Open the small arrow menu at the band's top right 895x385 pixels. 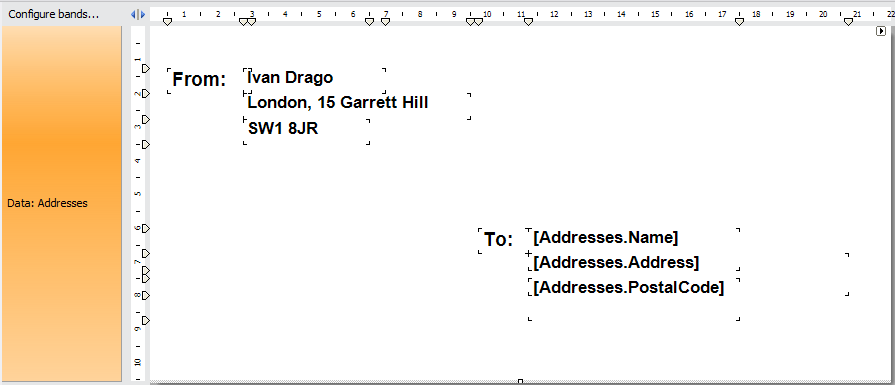pyautogui.click(x=881, y=32)
